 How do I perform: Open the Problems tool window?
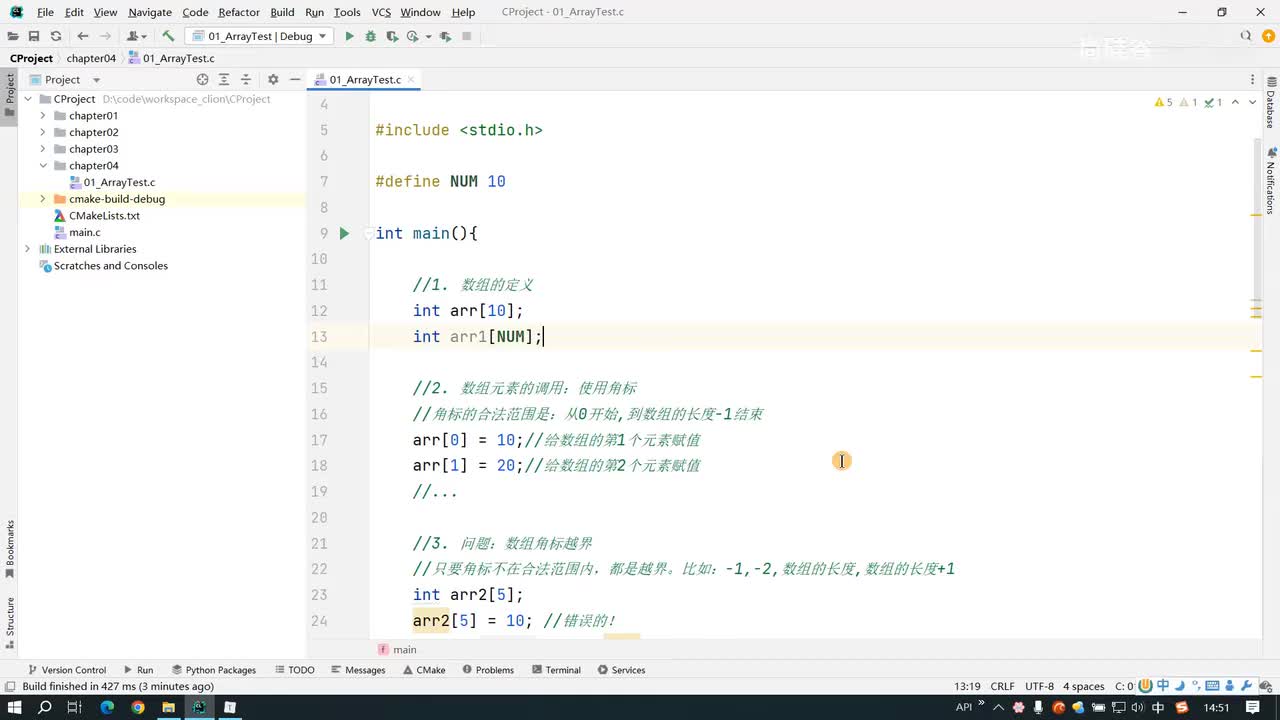pos(488,670)
